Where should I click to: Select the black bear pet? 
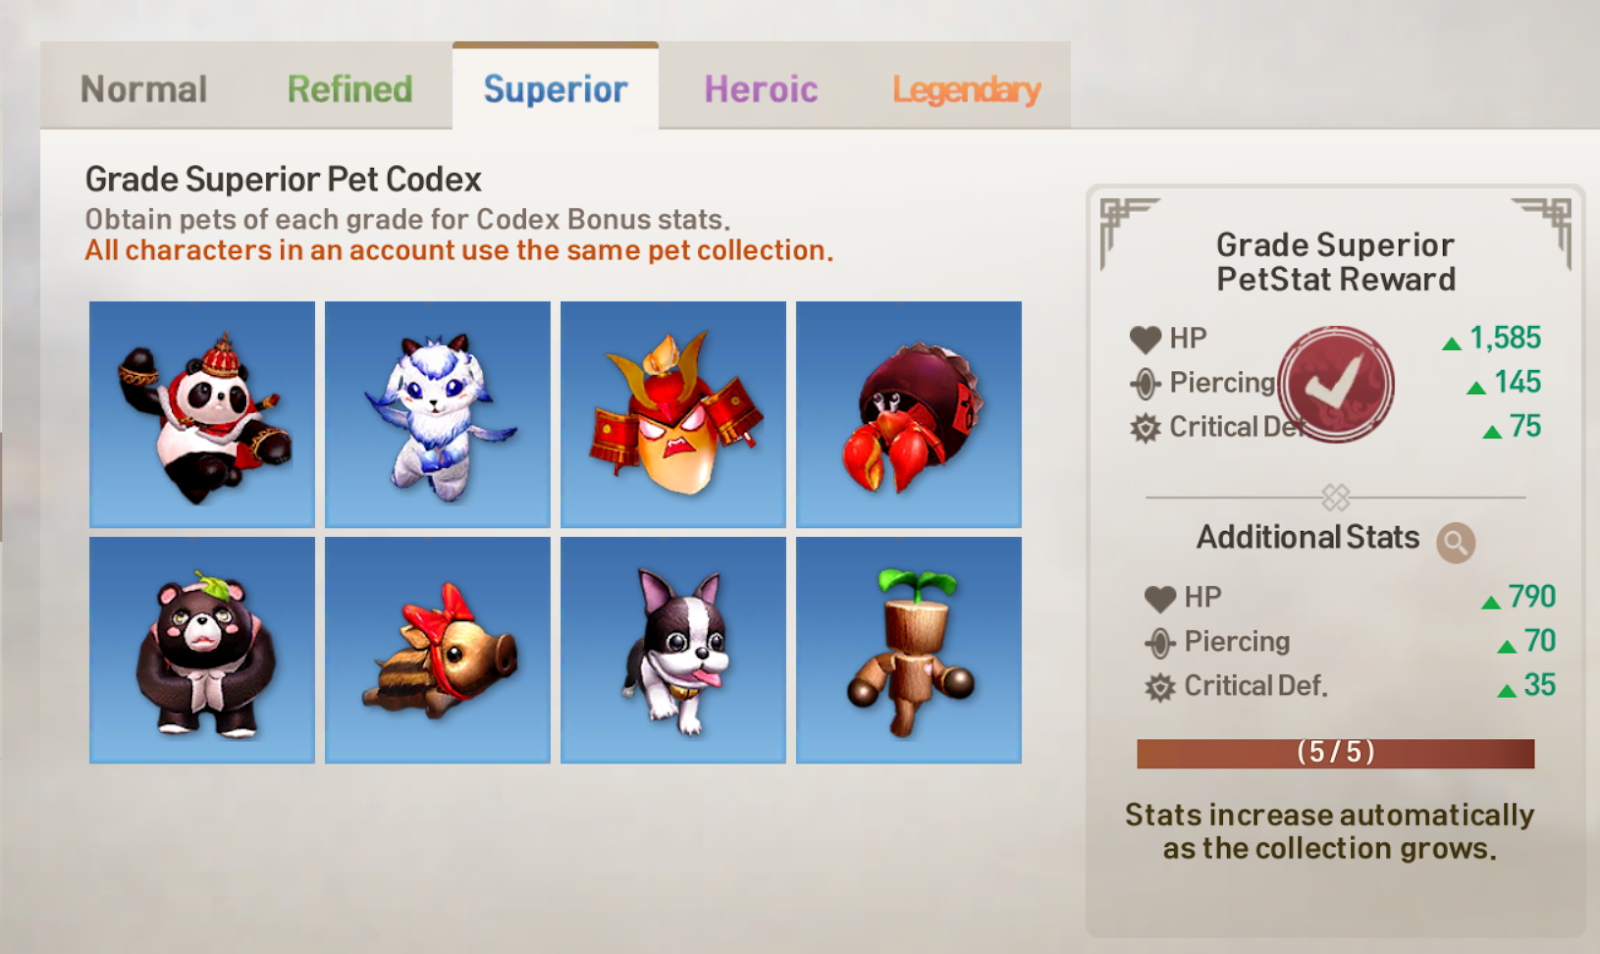pos(202,650)
